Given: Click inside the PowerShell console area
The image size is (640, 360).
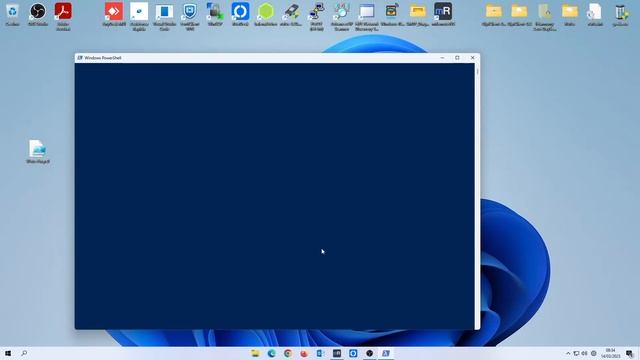Looking at the screenshot, I should pos(275,196).
